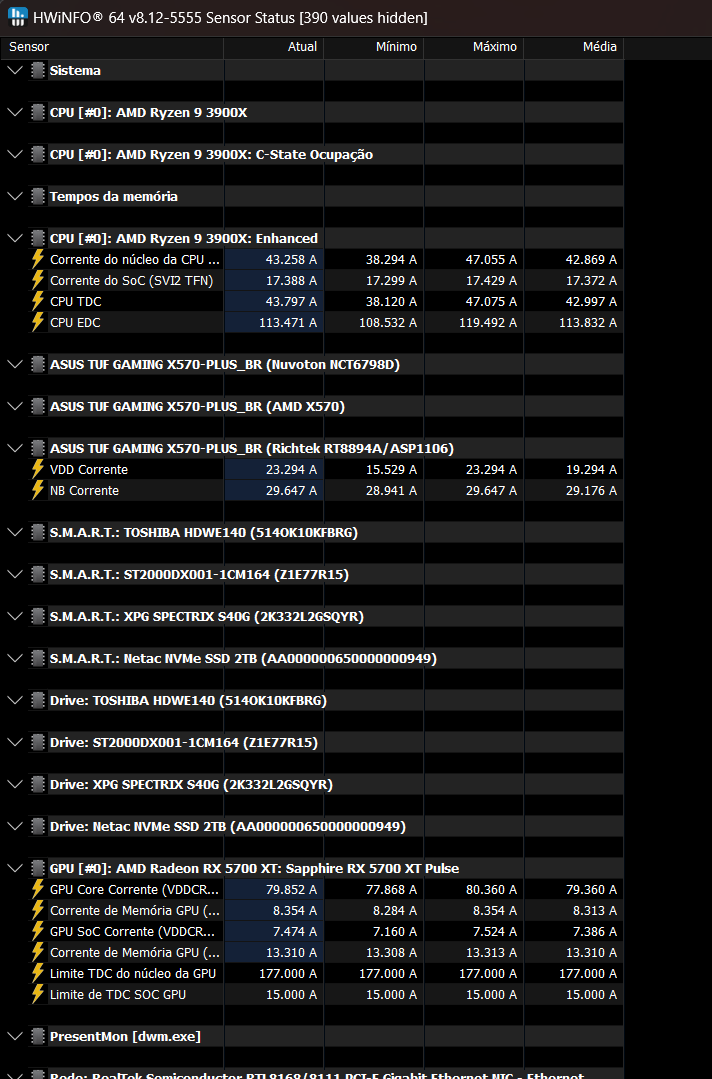
Task: Collapse the Drive: ST2000DX001 chevron
Action: tap(15, 742)
